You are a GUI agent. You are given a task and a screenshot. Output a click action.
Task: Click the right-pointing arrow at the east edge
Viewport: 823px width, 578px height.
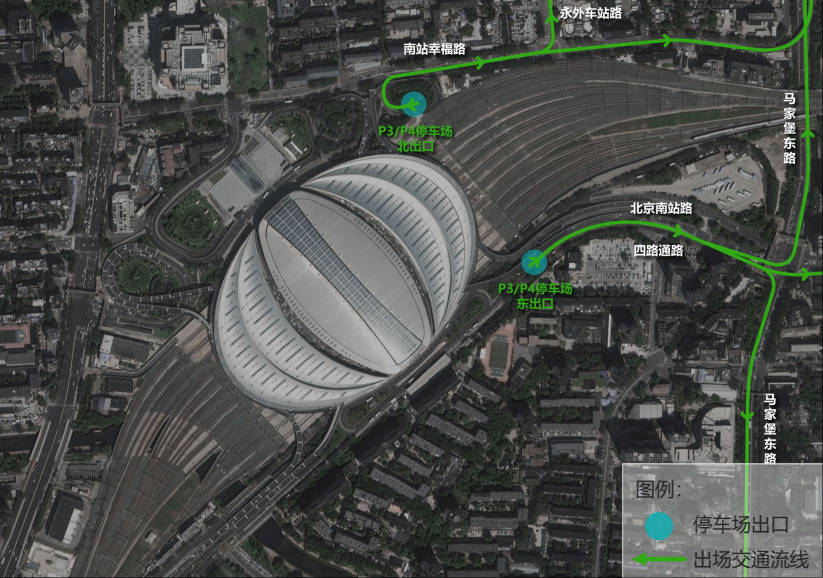coord(806,275)
